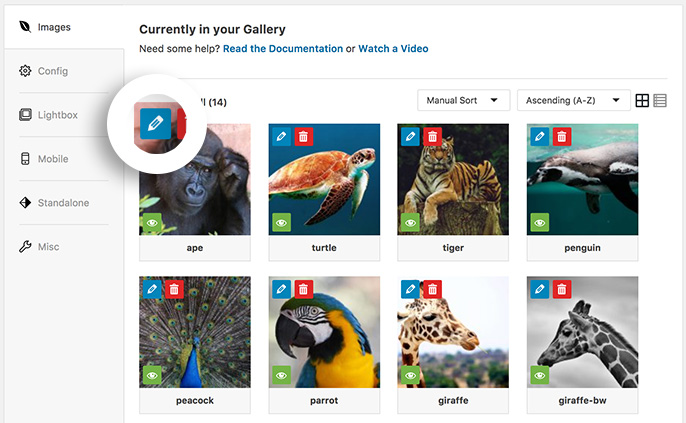Click the edit pencil on turtle image
The width and height of the screenshot is (686, 423).
point(280,136)
